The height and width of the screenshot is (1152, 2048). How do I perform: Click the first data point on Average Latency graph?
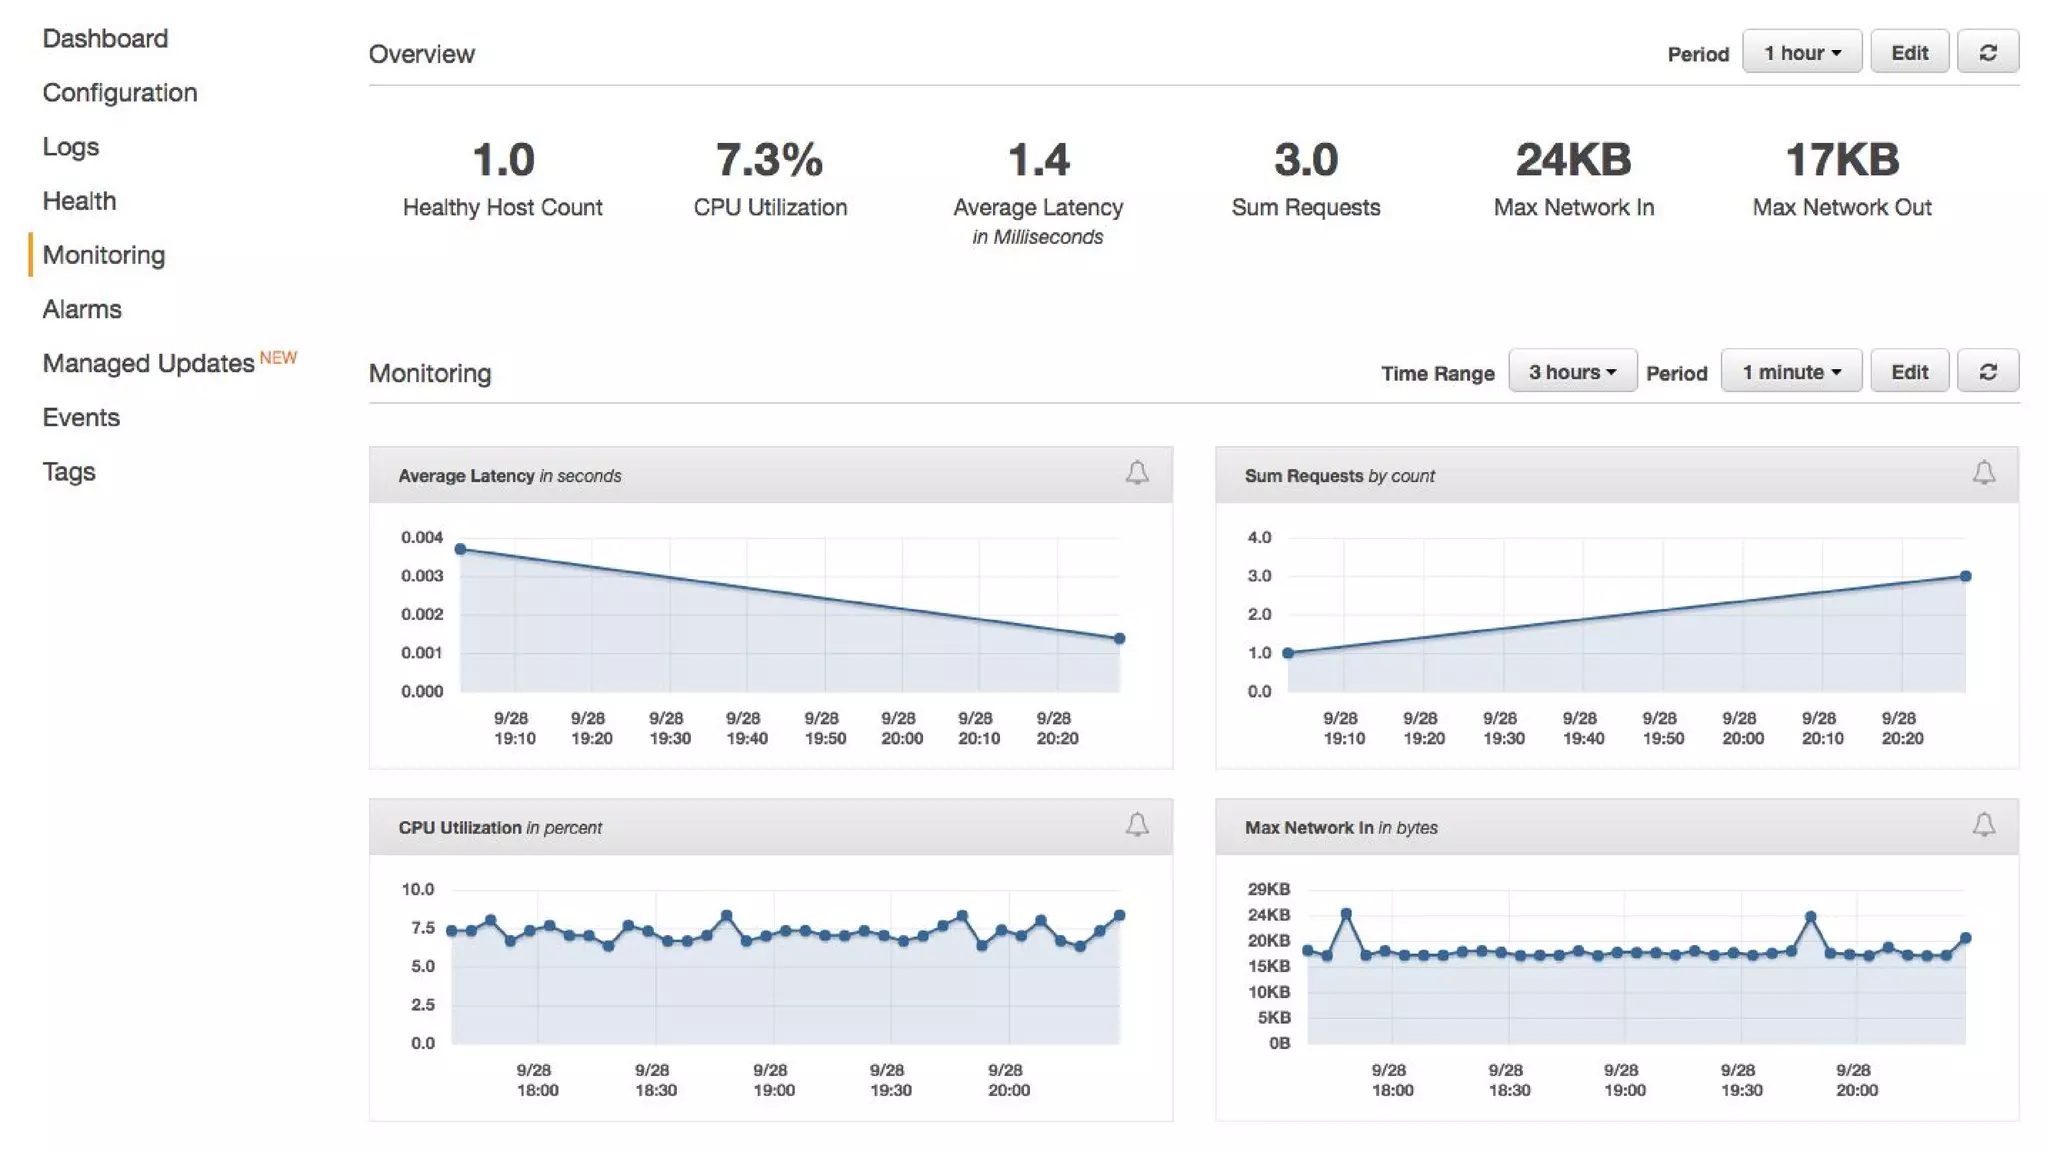pyautogui.click(x=461, y=549)
